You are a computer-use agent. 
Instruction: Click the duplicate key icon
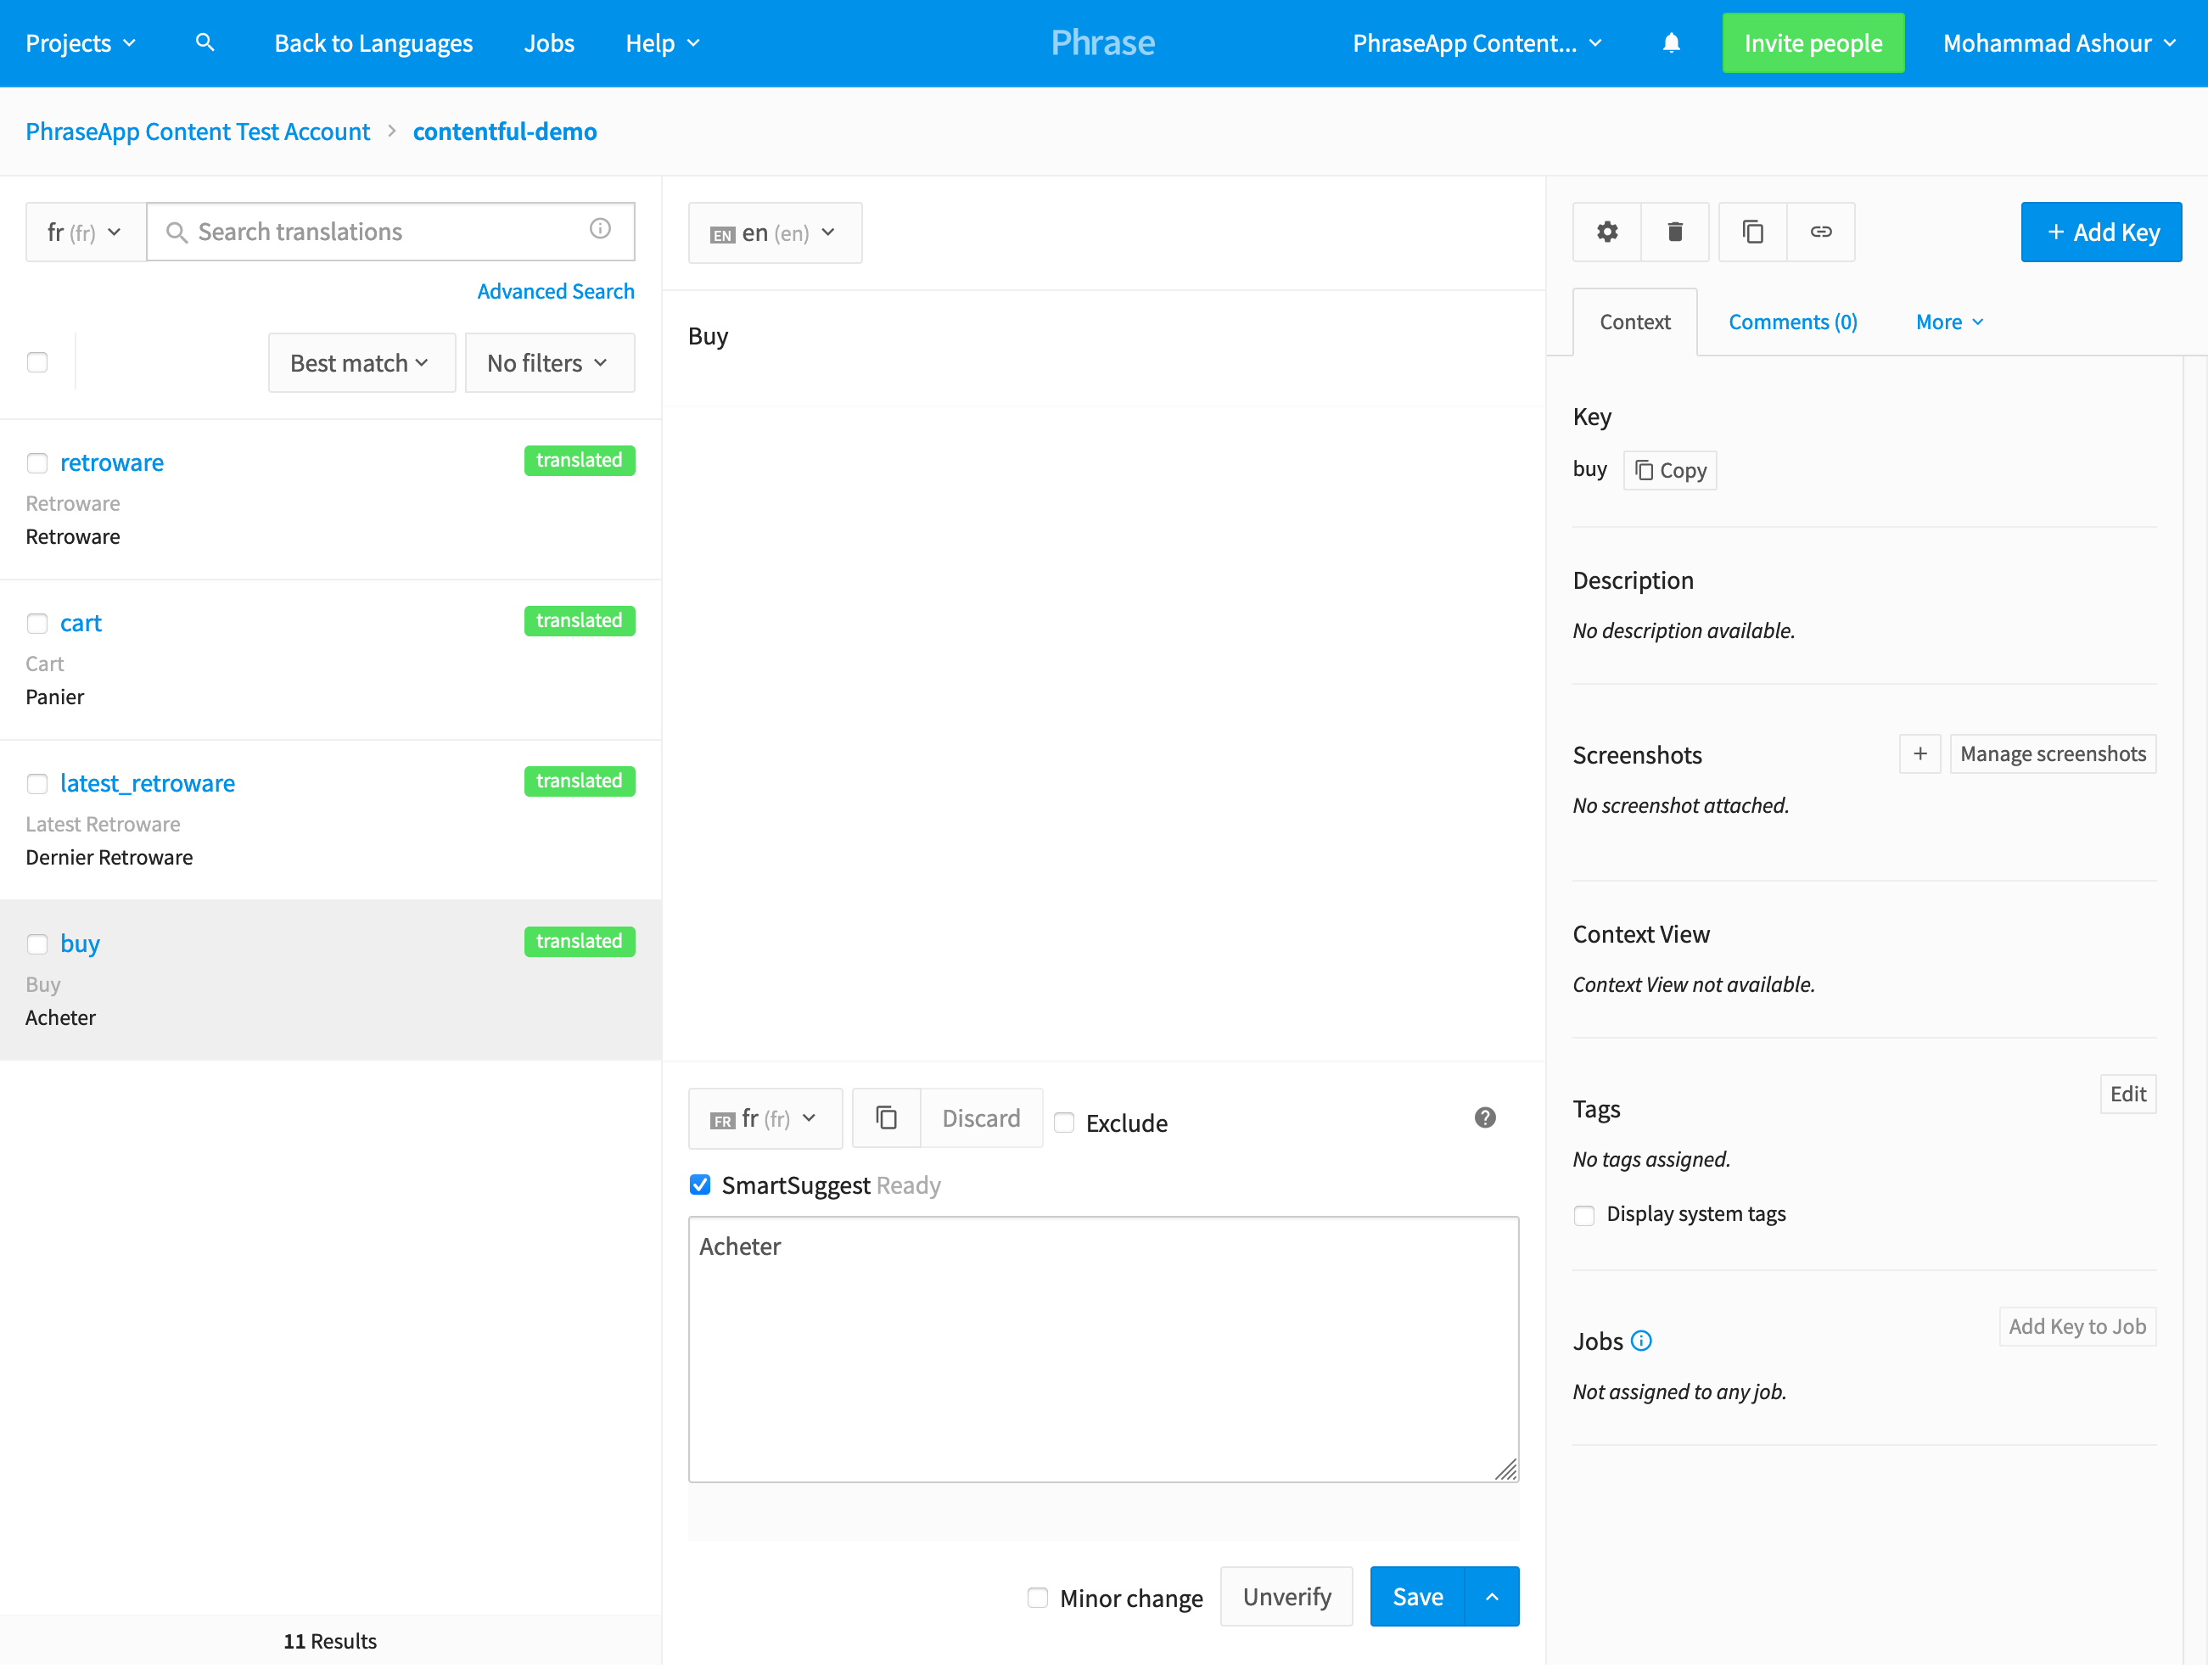1752,232
